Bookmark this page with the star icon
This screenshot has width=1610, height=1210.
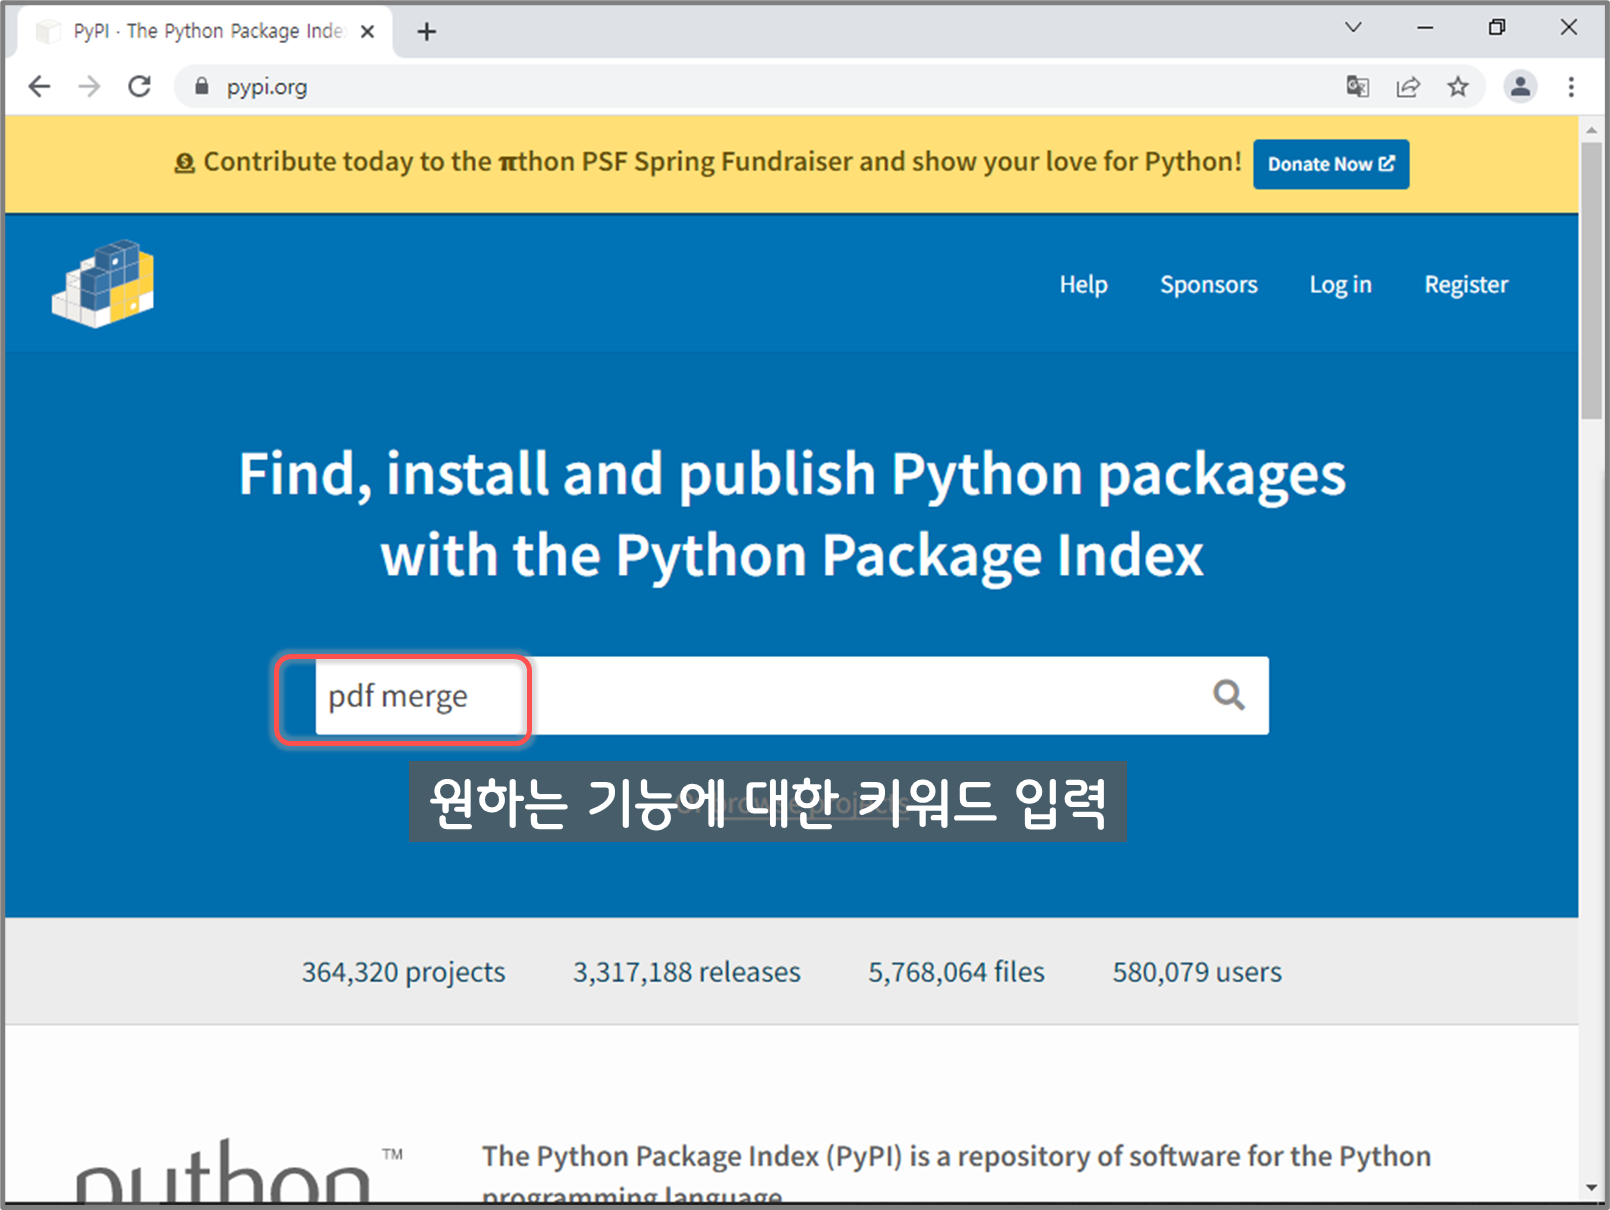click(1458, 87)
